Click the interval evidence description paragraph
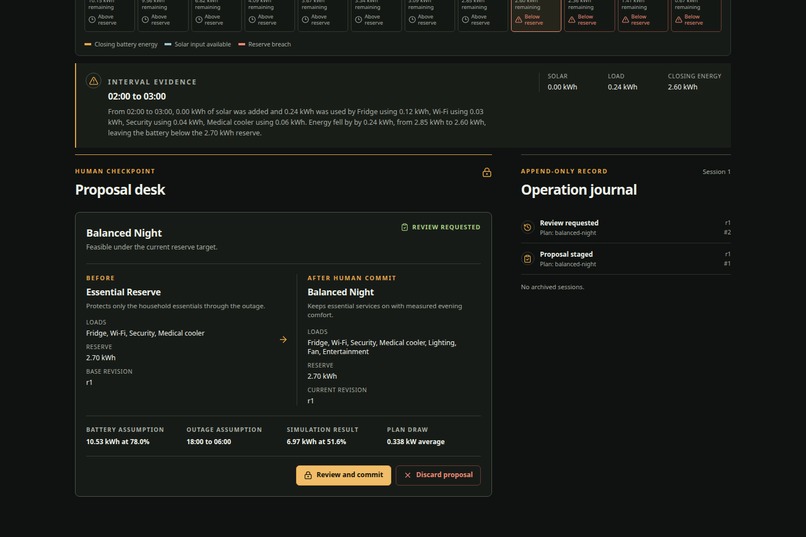The height and width of the screenshot is (537, 806). (297, 122)
